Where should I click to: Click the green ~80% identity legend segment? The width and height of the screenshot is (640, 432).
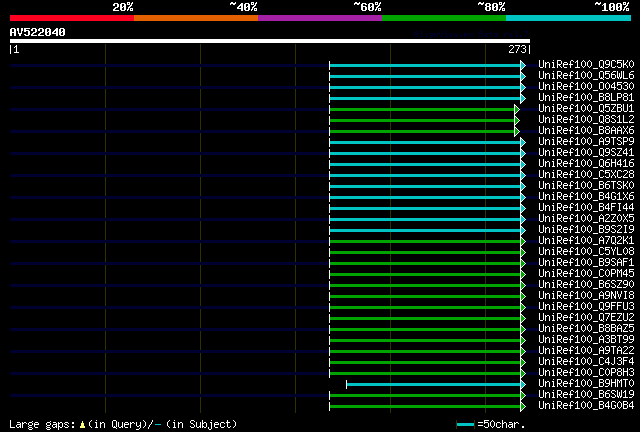tap(444, 18)
